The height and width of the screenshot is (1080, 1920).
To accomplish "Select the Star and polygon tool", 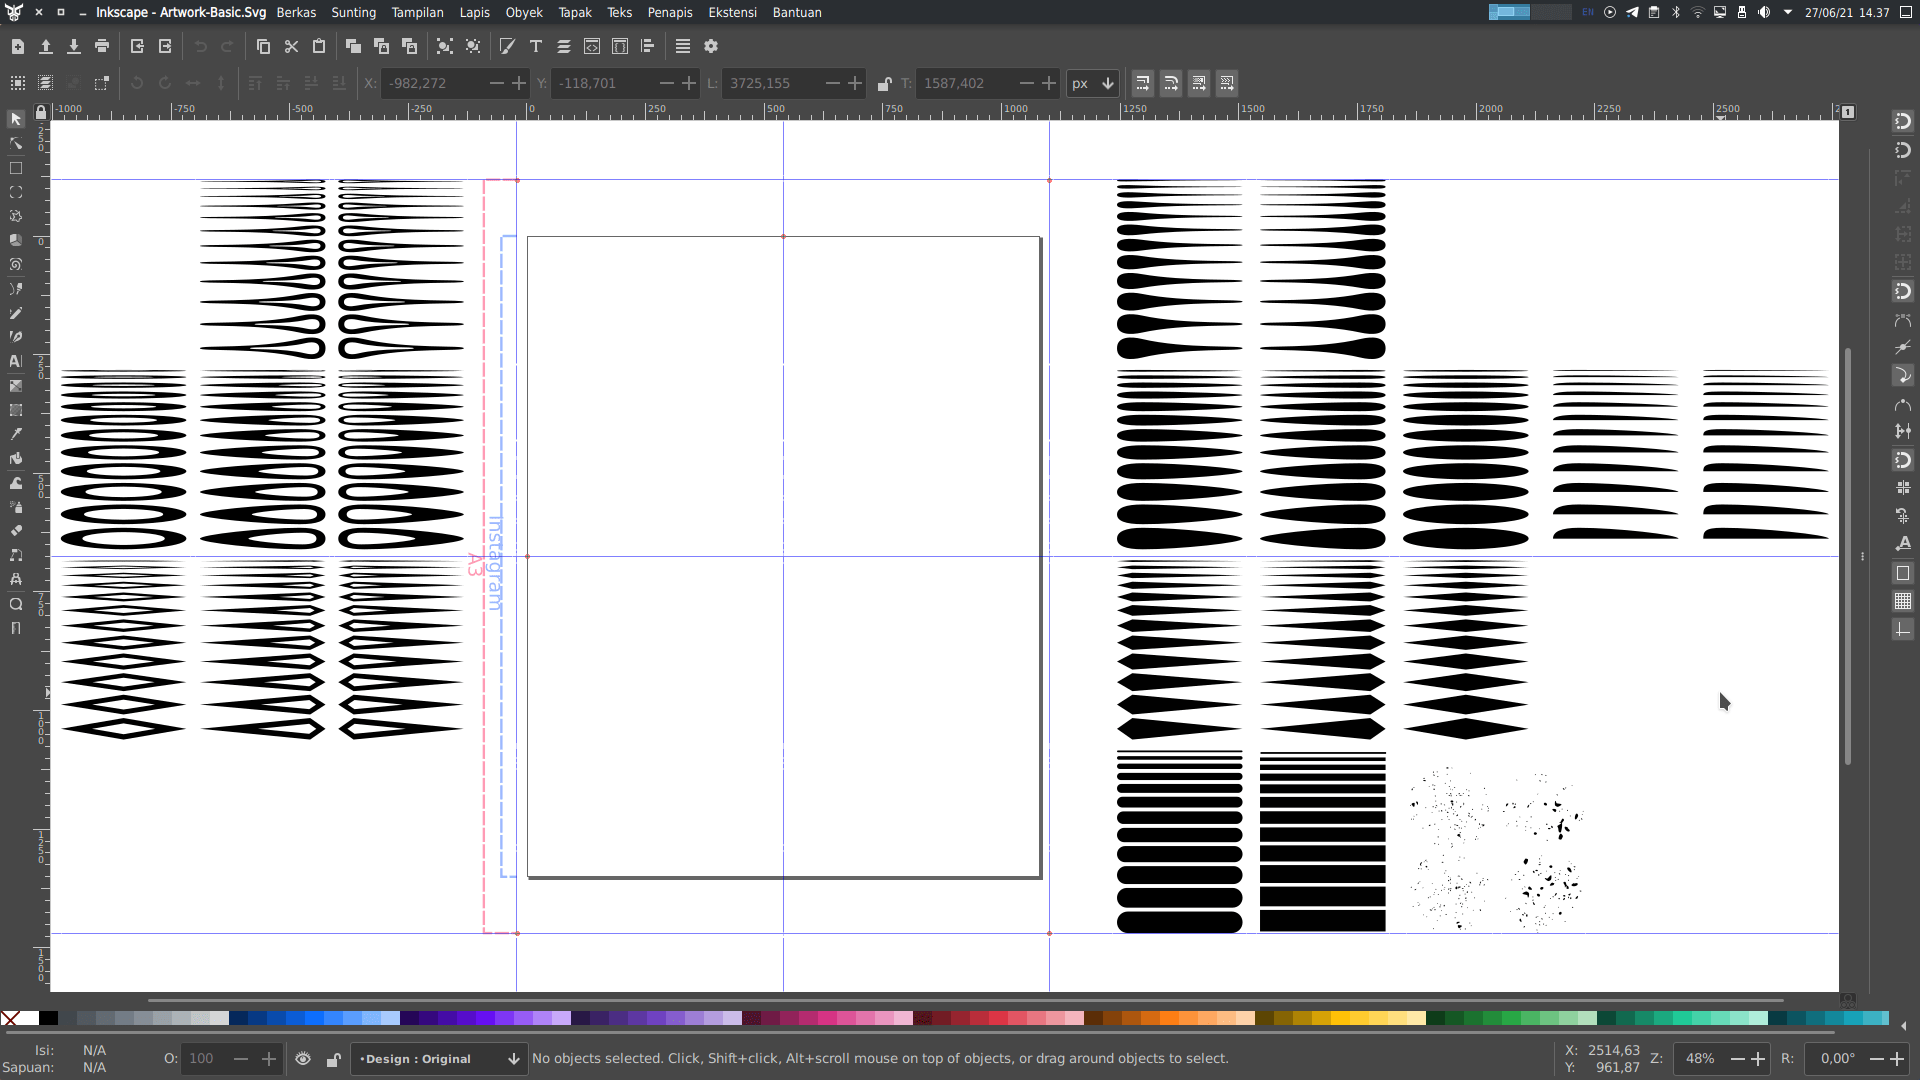I will pos(16,216).
